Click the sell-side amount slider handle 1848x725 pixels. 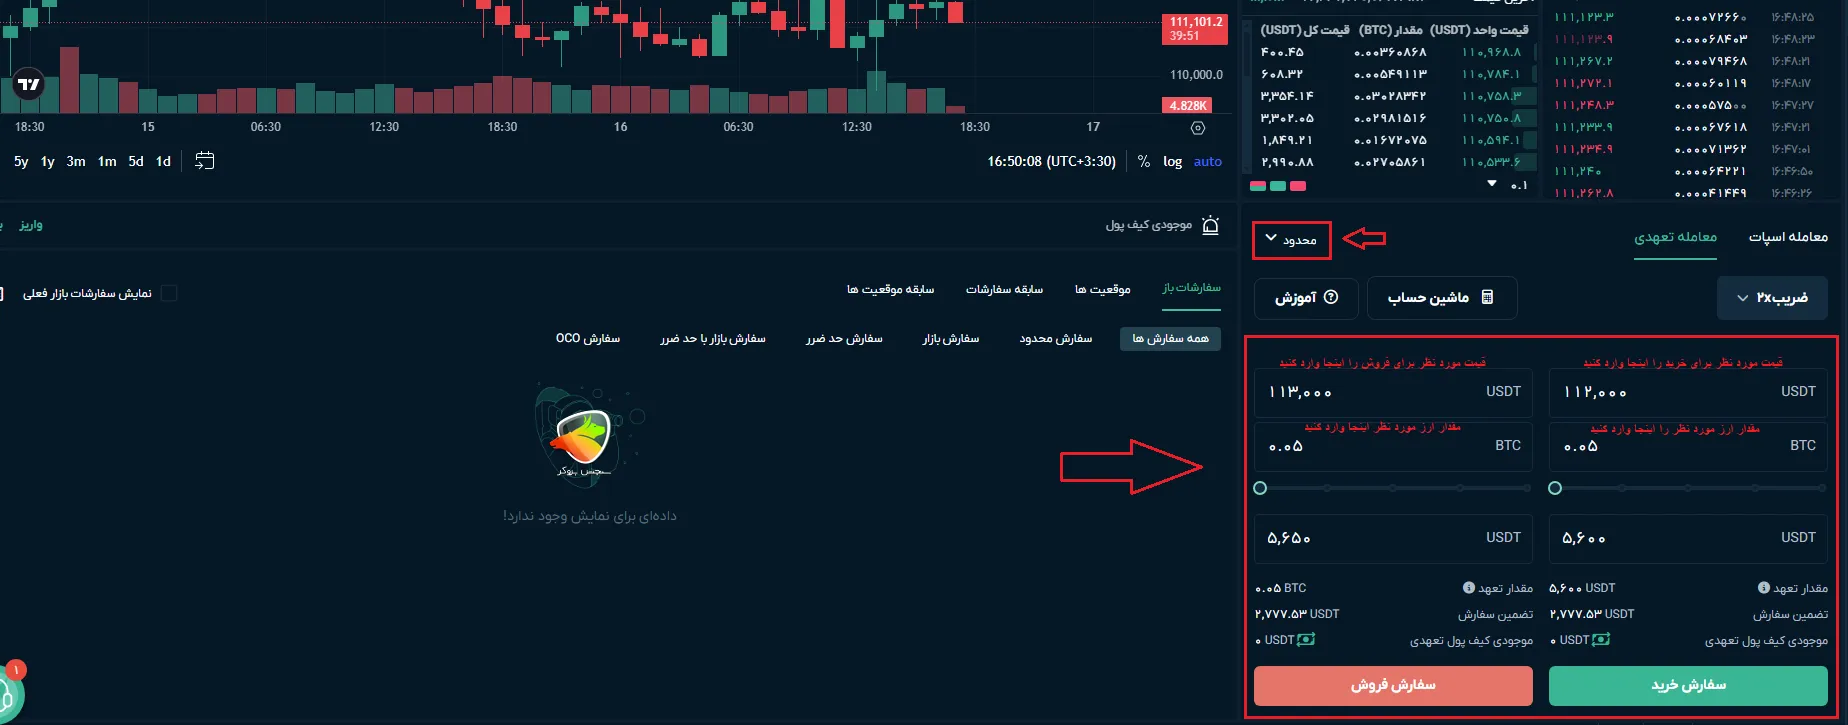click(x=1260, y=488)
